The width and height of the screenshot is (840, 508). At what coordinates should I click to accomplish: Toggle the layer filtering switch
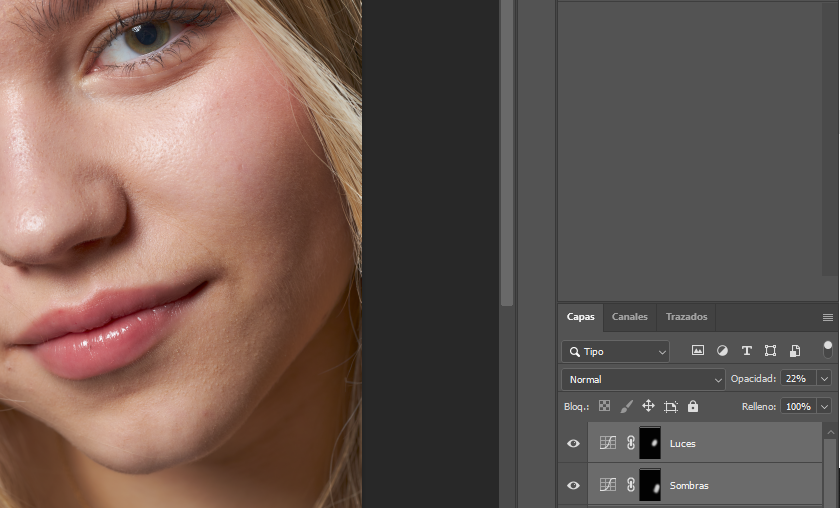pos(827,349)
